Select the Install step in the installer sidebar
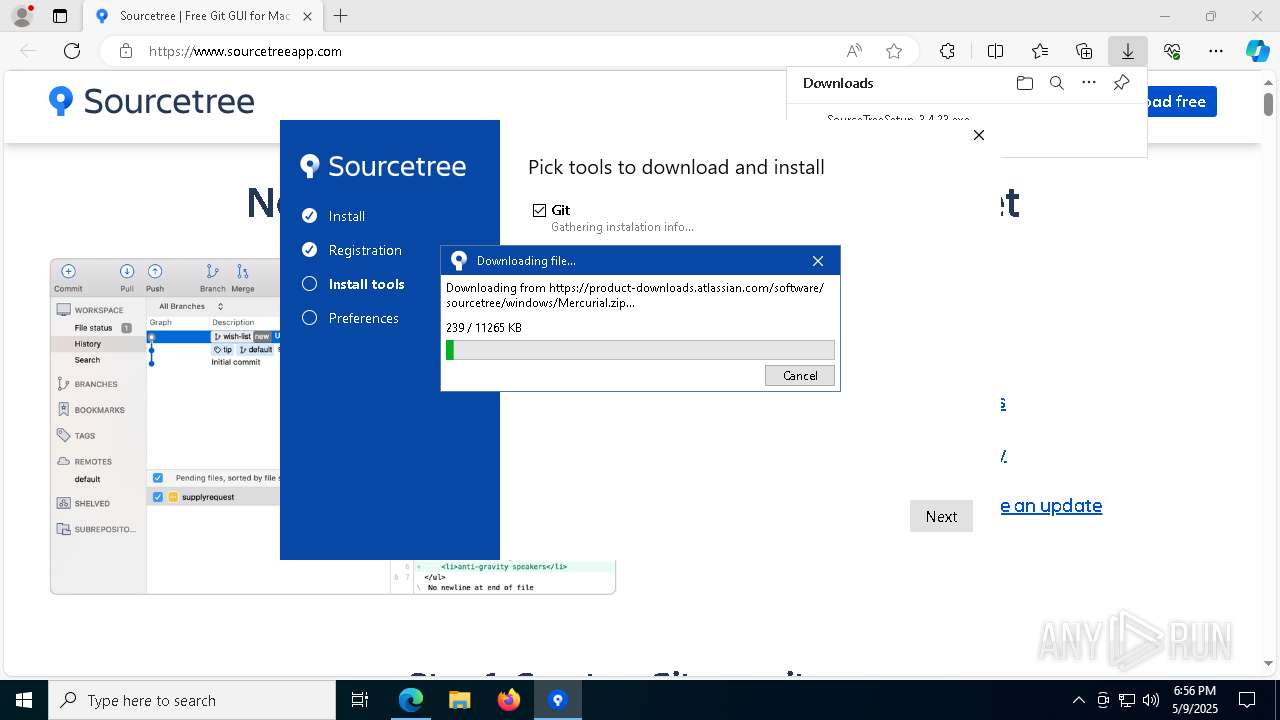Image resolution: width=1280 pixels, height=720 pixels. [346, 216]
